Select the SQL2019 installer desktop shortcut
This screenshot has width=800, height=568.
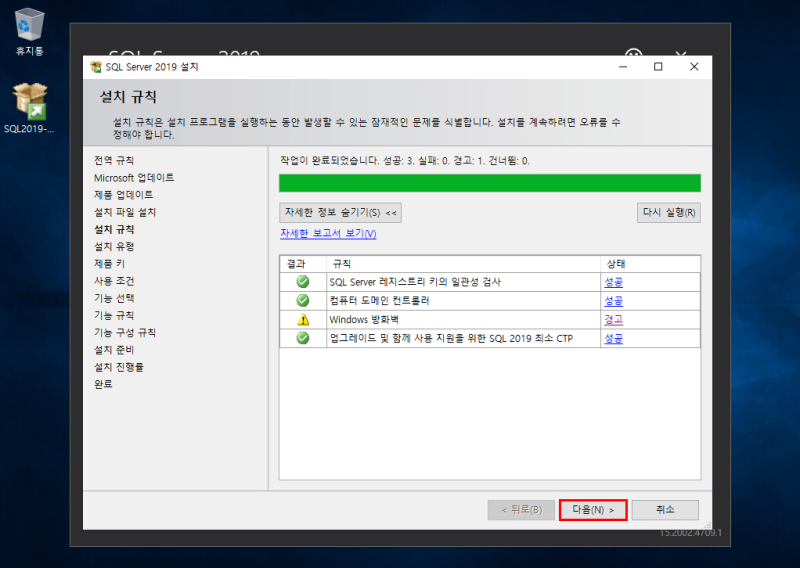pyautogui.click(x=30, y=108)
